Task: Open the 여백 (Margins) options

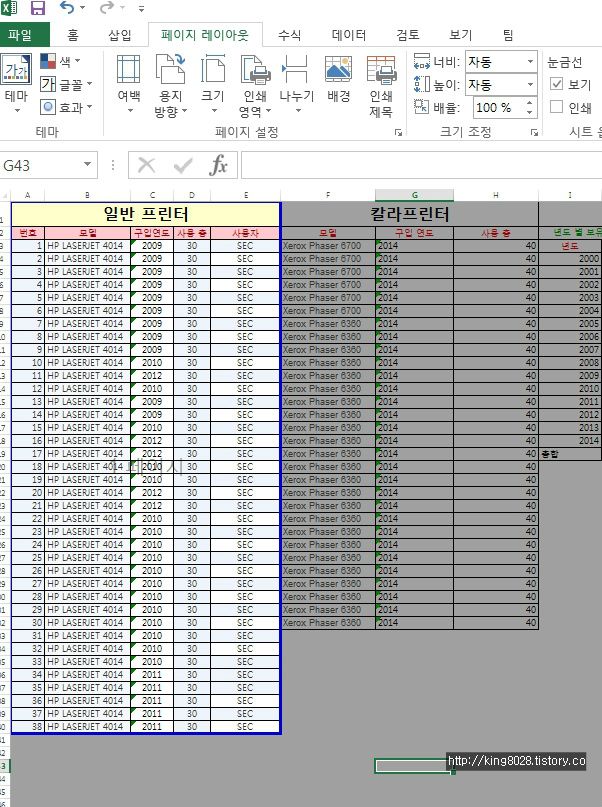Action: [129, 84]
